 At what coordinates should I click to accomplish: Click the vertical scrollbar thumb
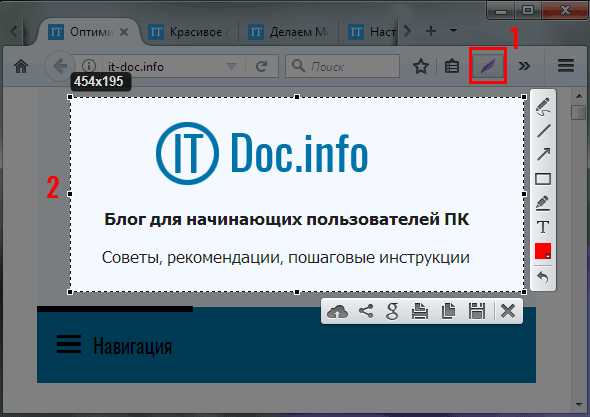578,112
